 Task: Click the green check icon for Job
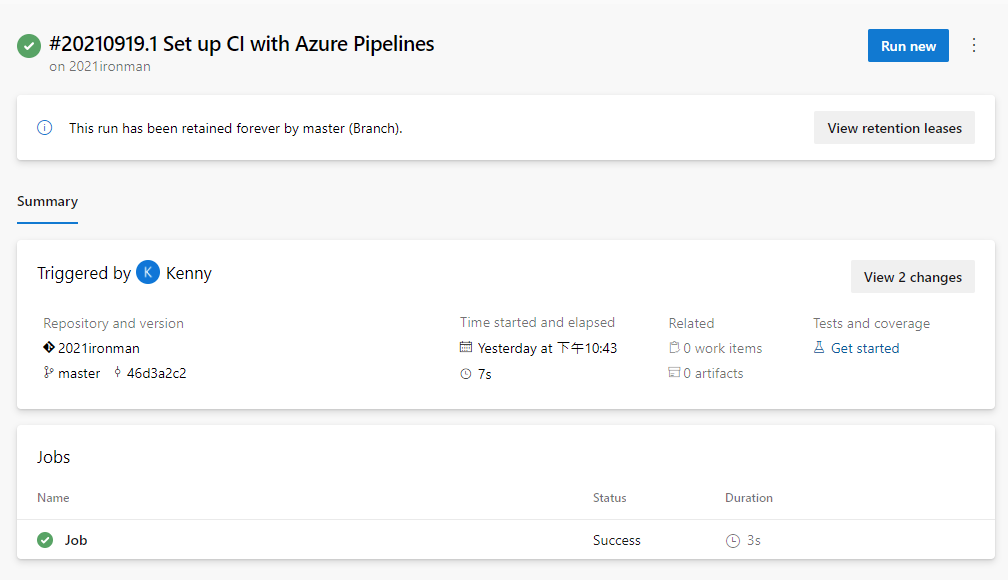coord(45,540)
